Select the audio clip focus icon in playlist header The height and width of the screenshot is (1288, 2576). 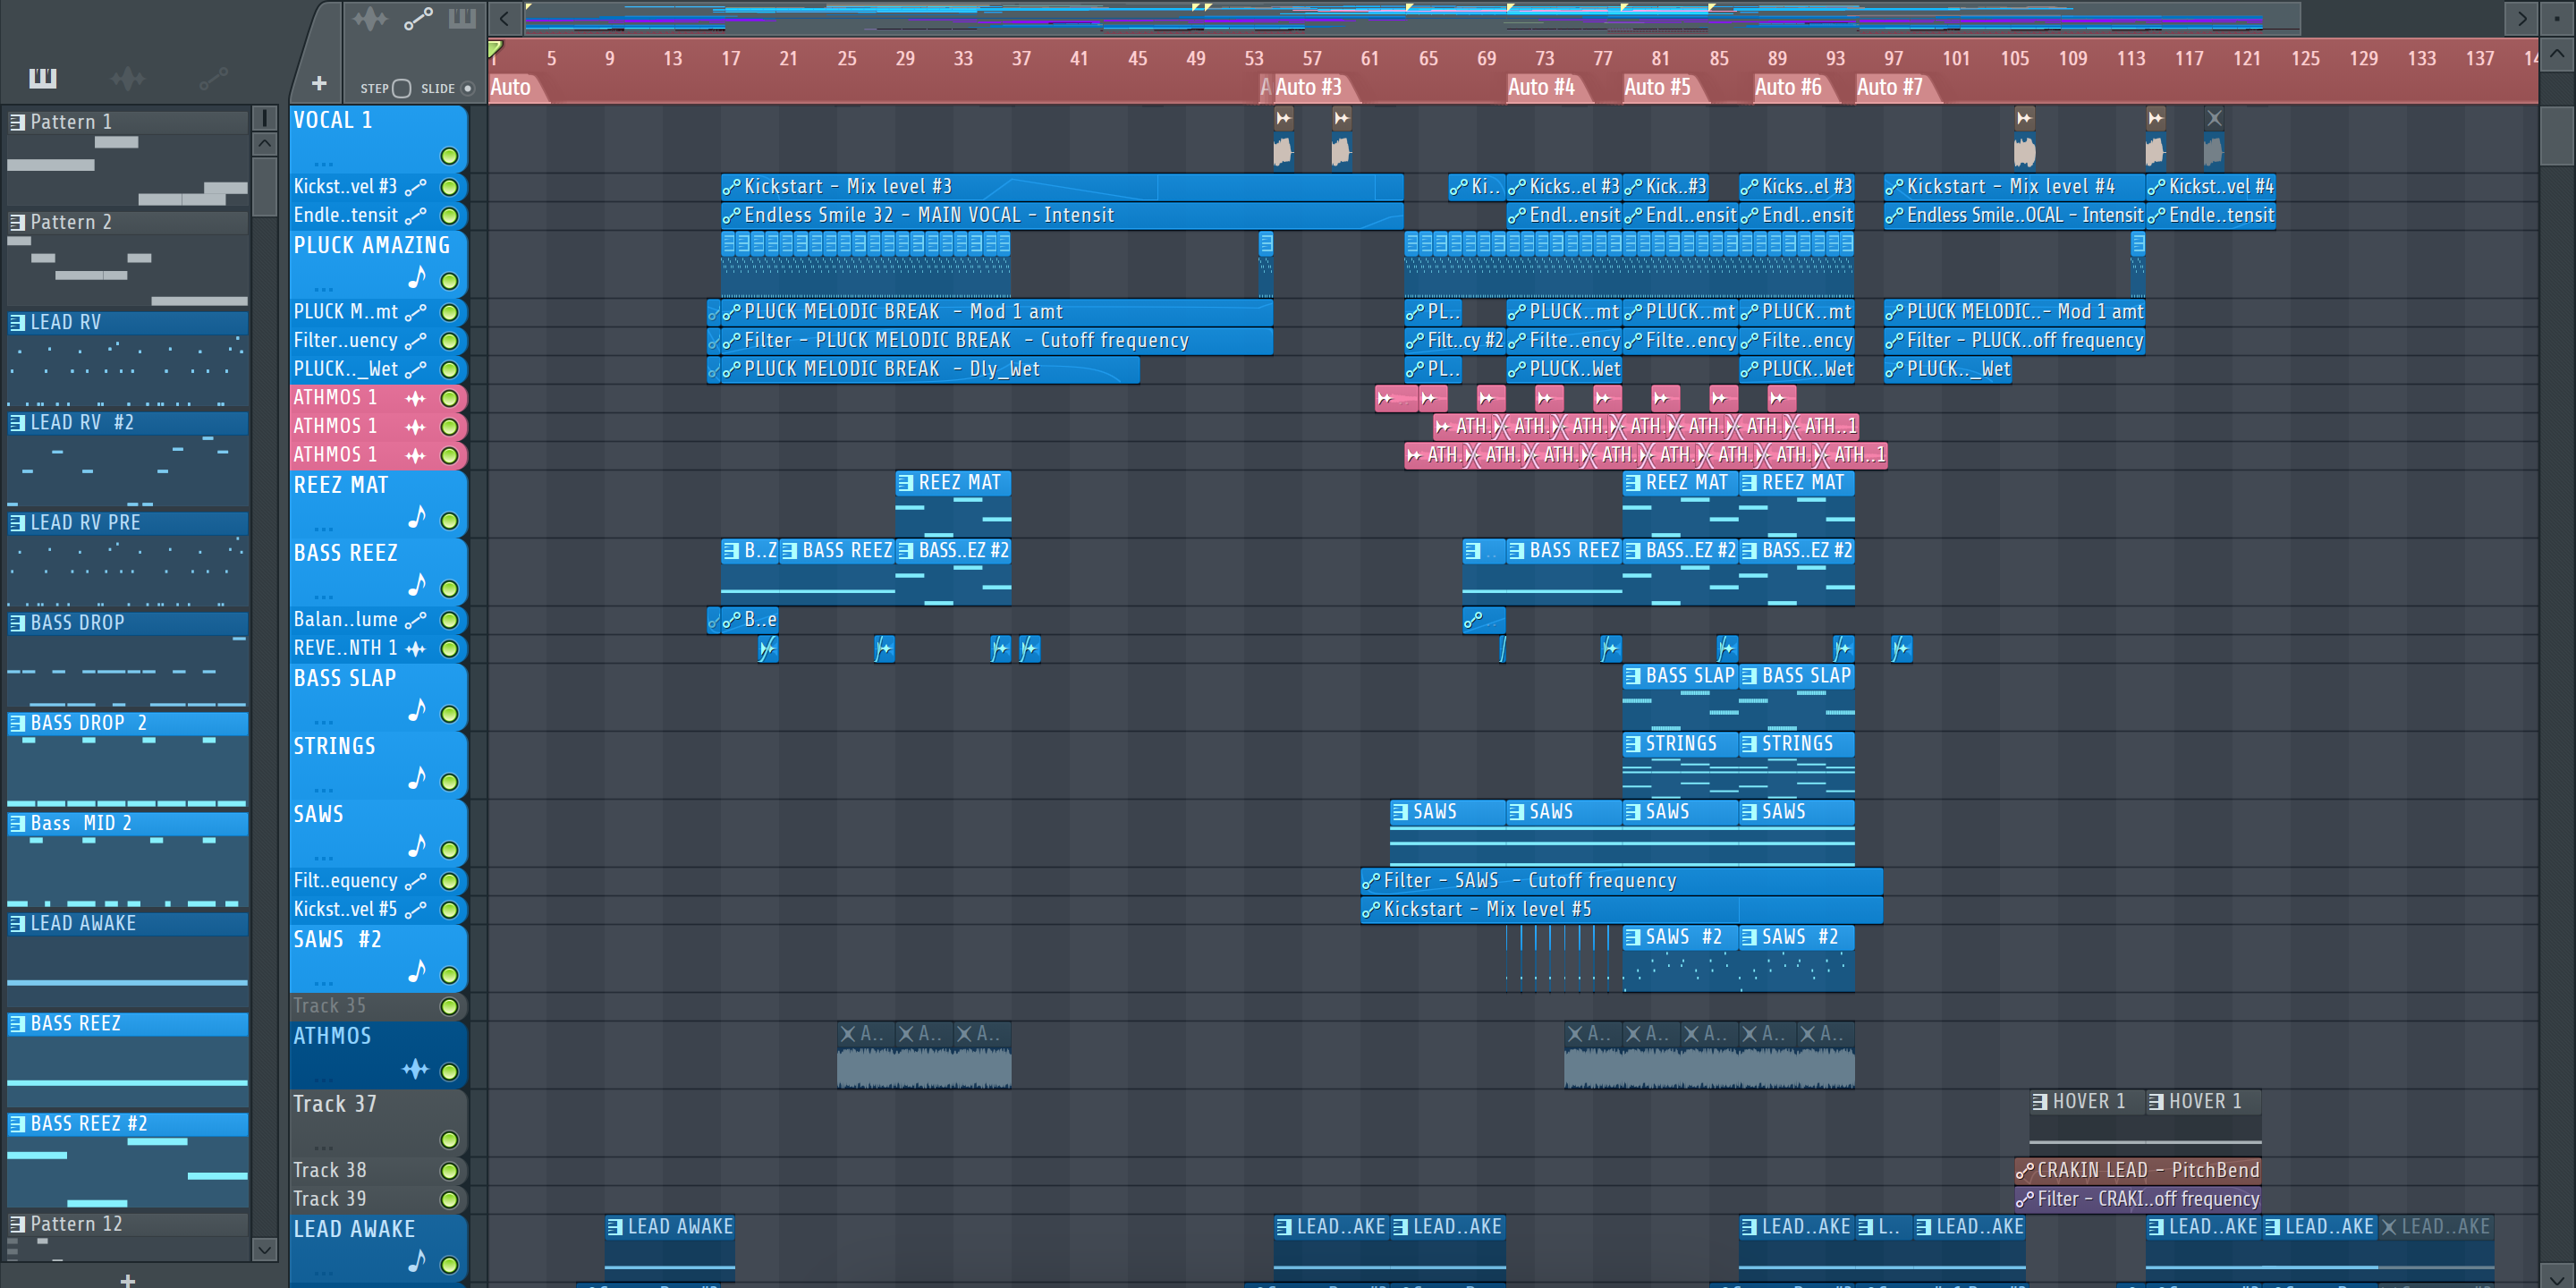click(370, 18)
